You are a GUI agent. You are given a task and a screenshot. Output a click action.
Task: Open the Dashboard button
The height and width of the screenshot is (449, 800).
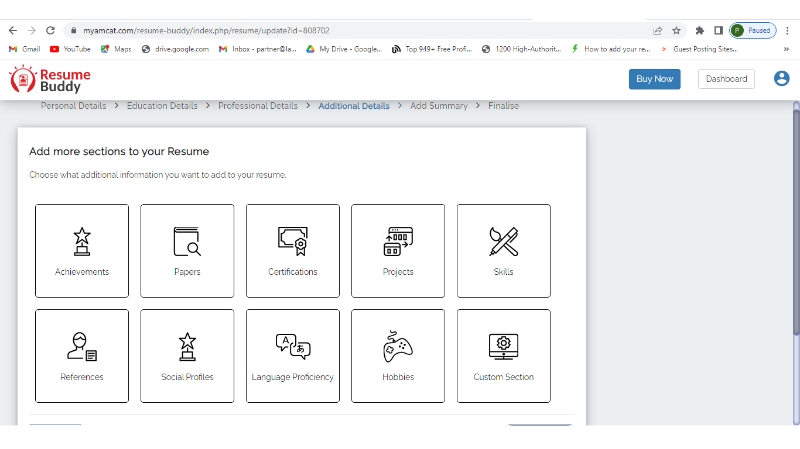tap(726, 79)
